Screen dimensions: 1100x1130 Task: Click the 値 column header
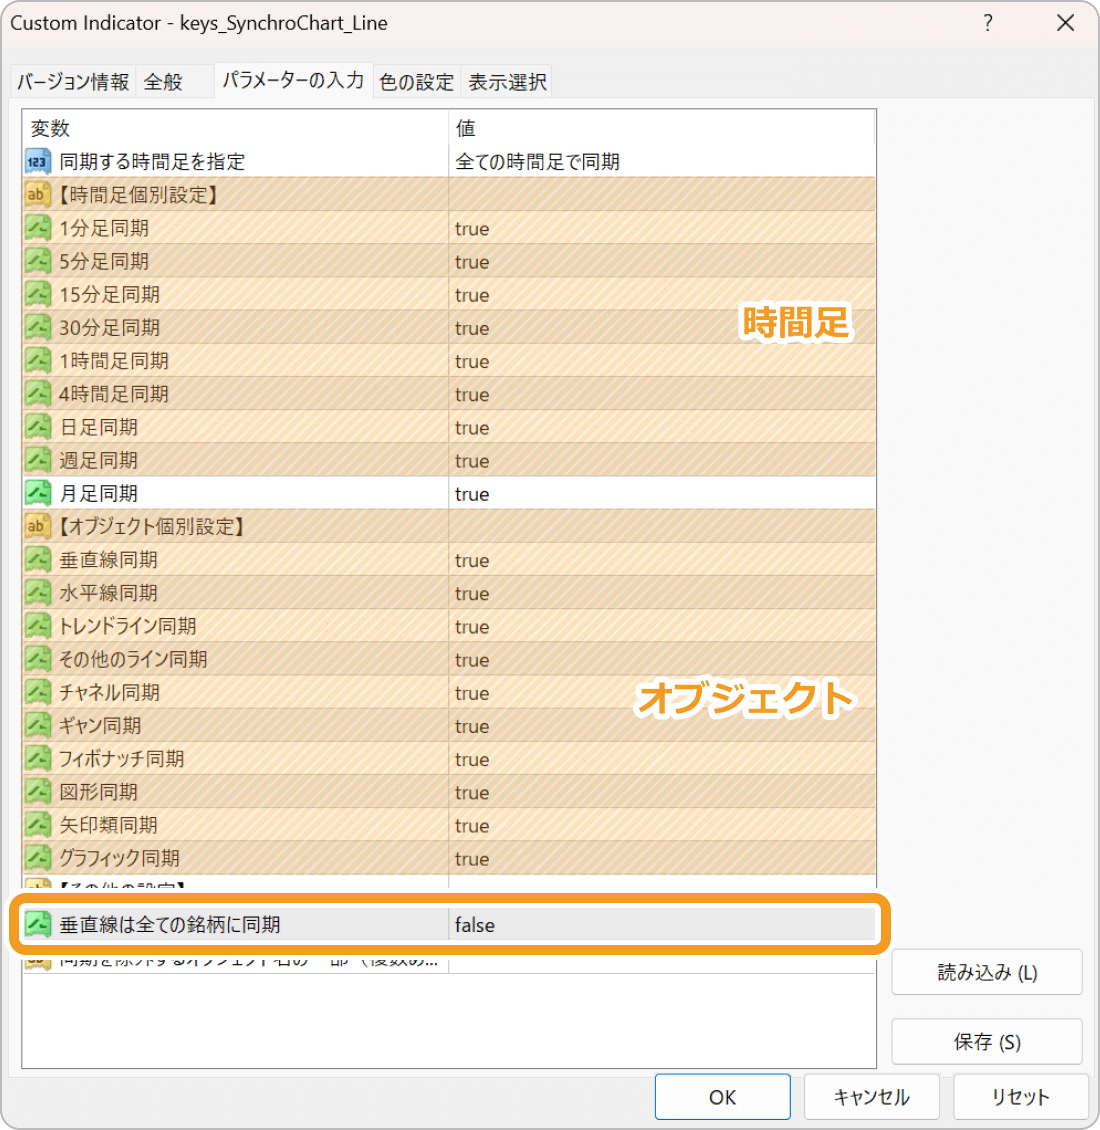pos(662,128)
